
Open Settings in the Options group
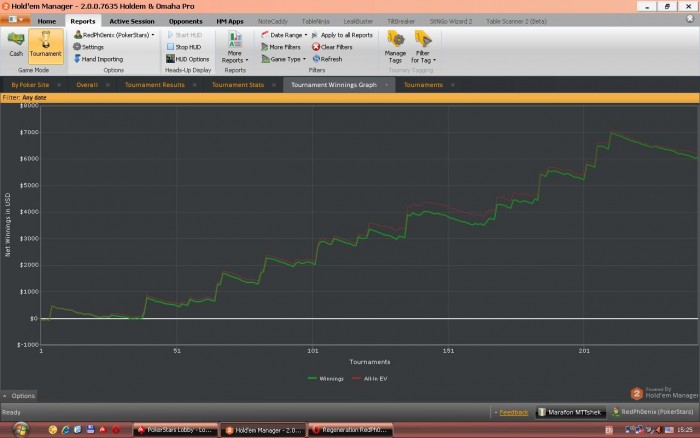point(88,47)
